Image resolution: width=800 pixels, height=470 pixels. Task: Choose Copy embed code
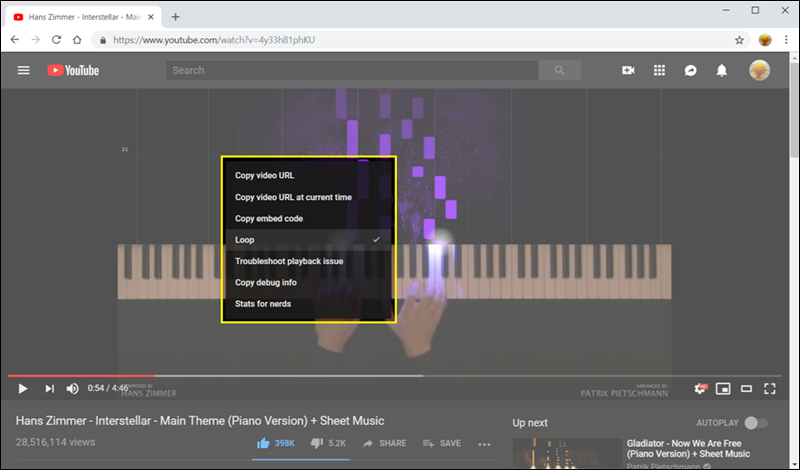[308, 218]
